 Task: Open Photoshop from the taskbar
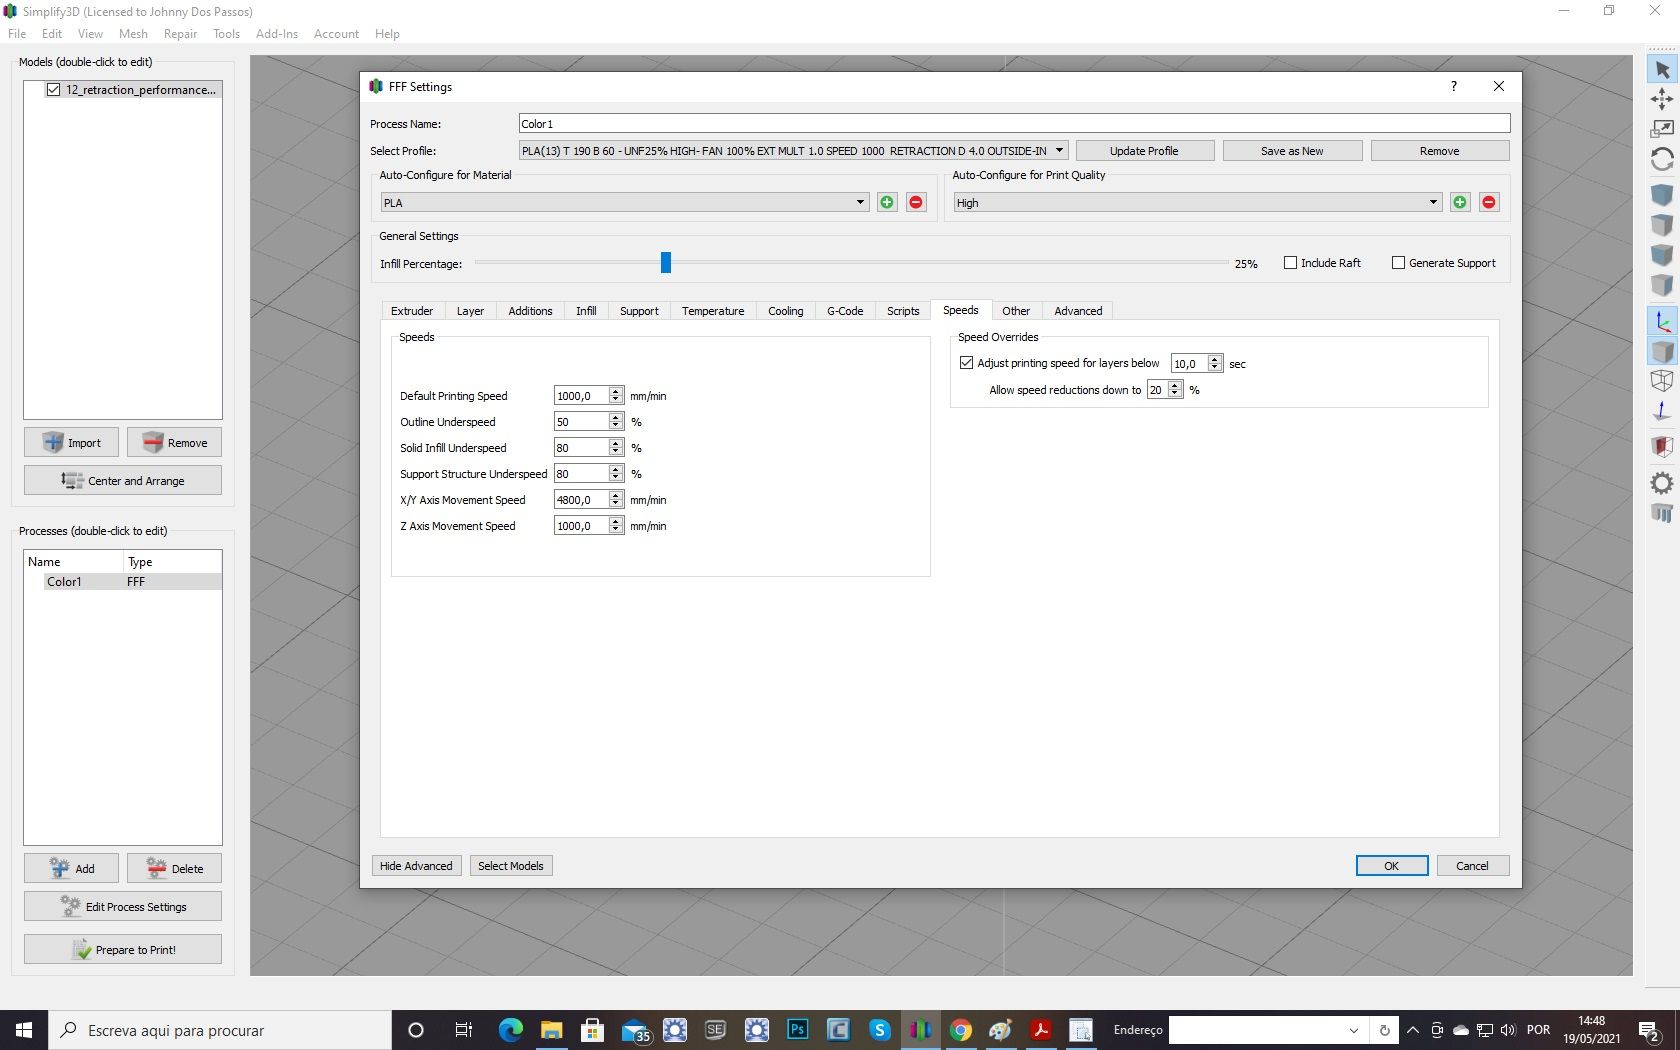coord(798,1030)
